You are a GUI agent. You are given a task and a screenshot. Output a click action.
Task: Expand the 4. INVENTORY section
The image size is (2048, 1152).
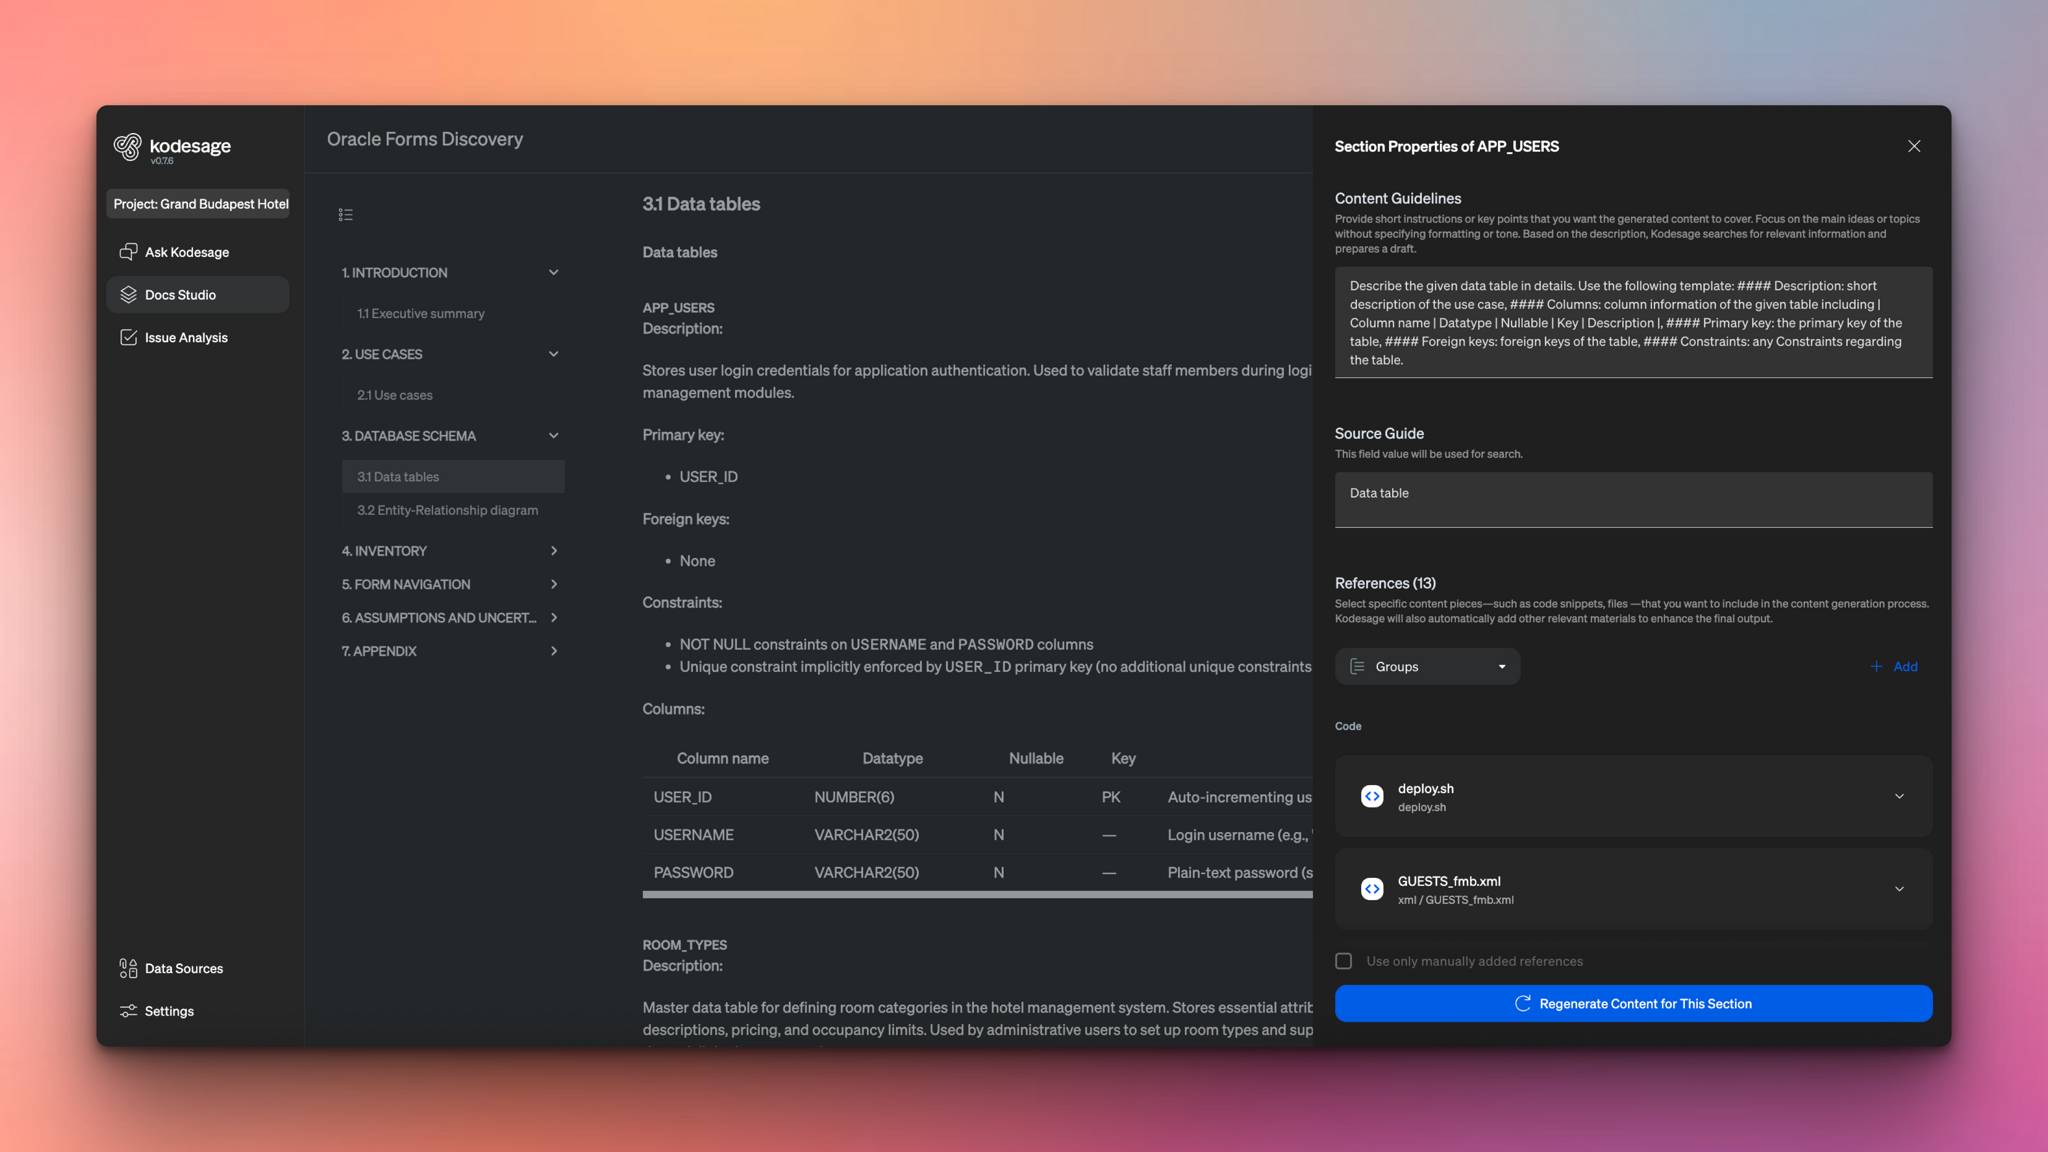pyautogui.click(x=553, y=551)
